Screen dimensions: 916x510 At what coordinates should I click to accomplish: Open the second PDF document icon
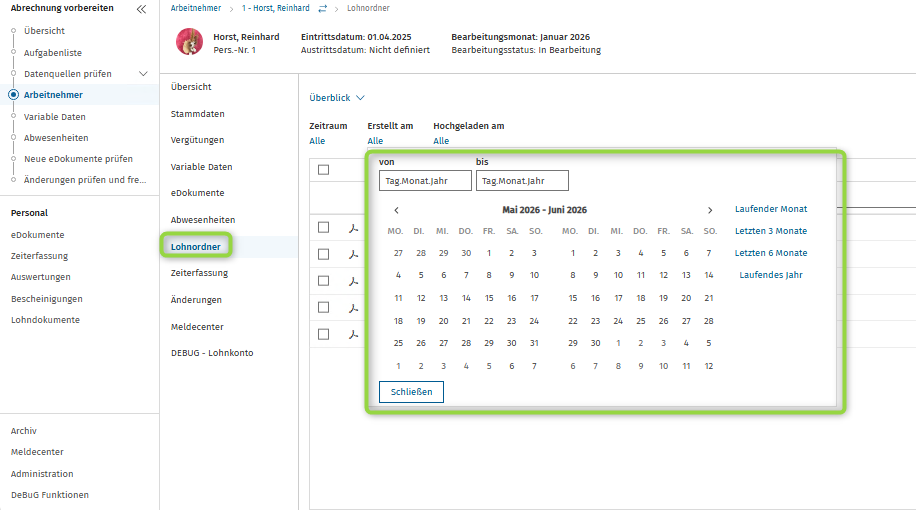[x=353, y=254]
